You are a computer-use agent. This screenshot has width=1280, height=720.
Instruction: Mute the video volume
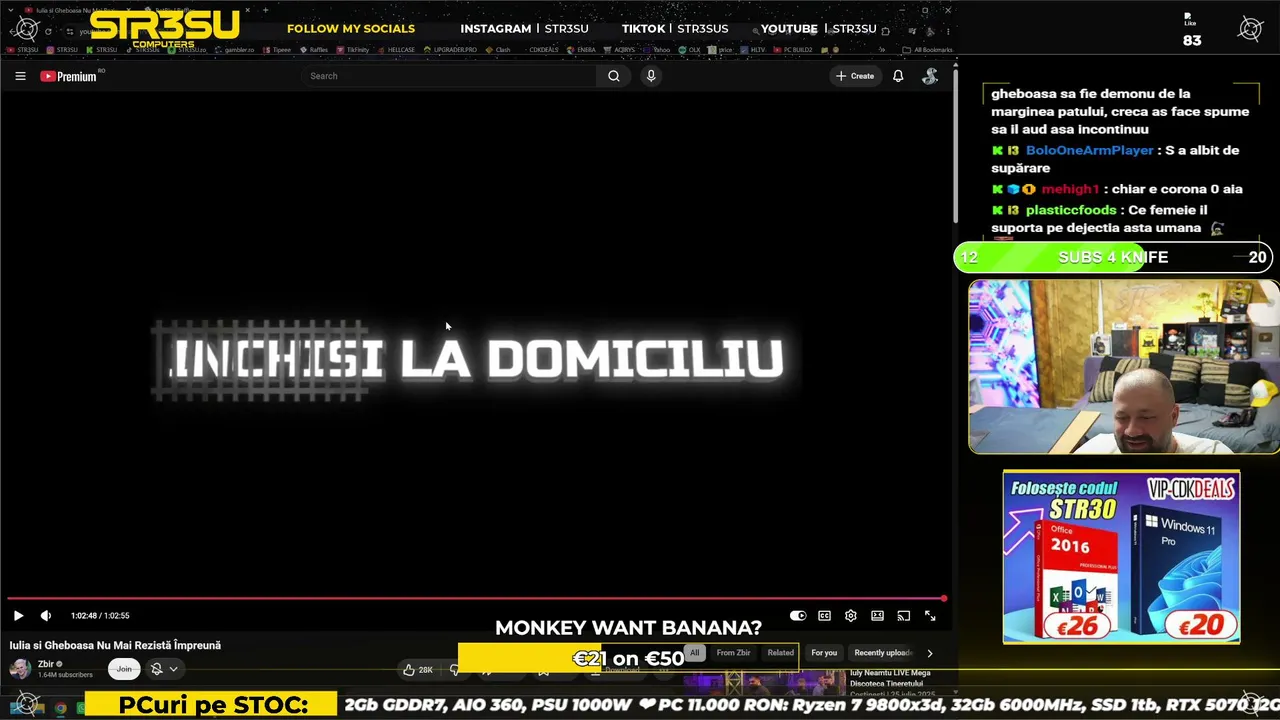46,616
